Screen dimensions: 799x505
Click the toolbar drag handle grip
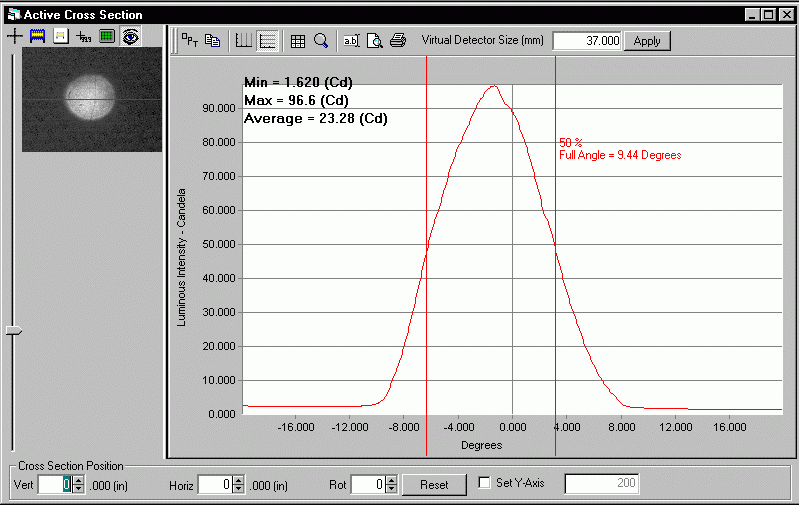[x=175, y=41]
